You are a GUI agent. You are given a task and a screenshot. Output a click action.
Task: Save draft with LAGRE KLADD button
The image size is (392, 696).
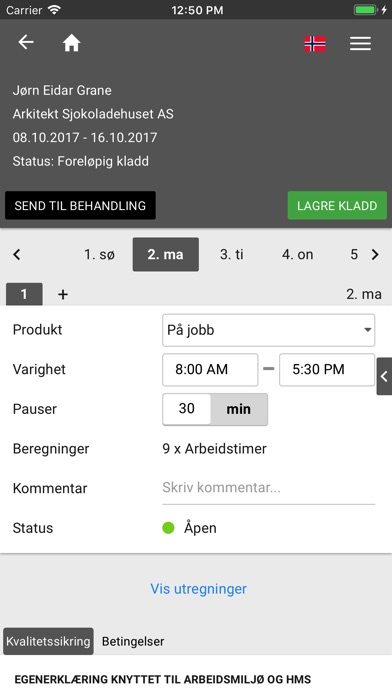[337, 205]
